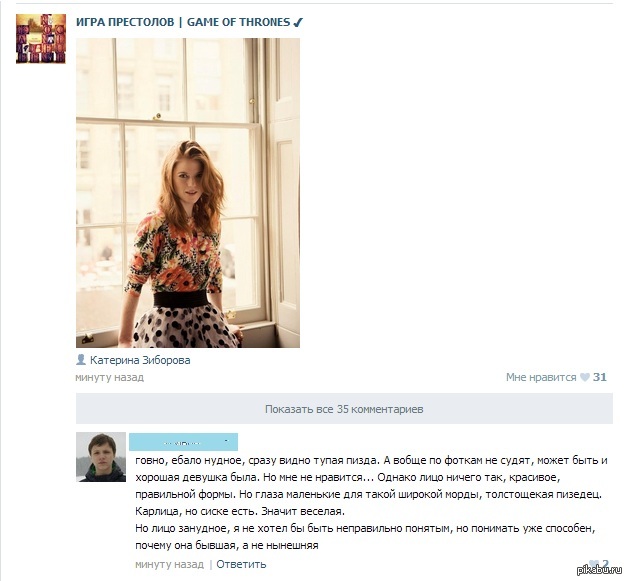Open the ИГРА ПРЕСТОЛОВ | GAME OF THRONES page title
Viewport: 627px width, 581px height.
pyautogui.click(x=183, y=22)
